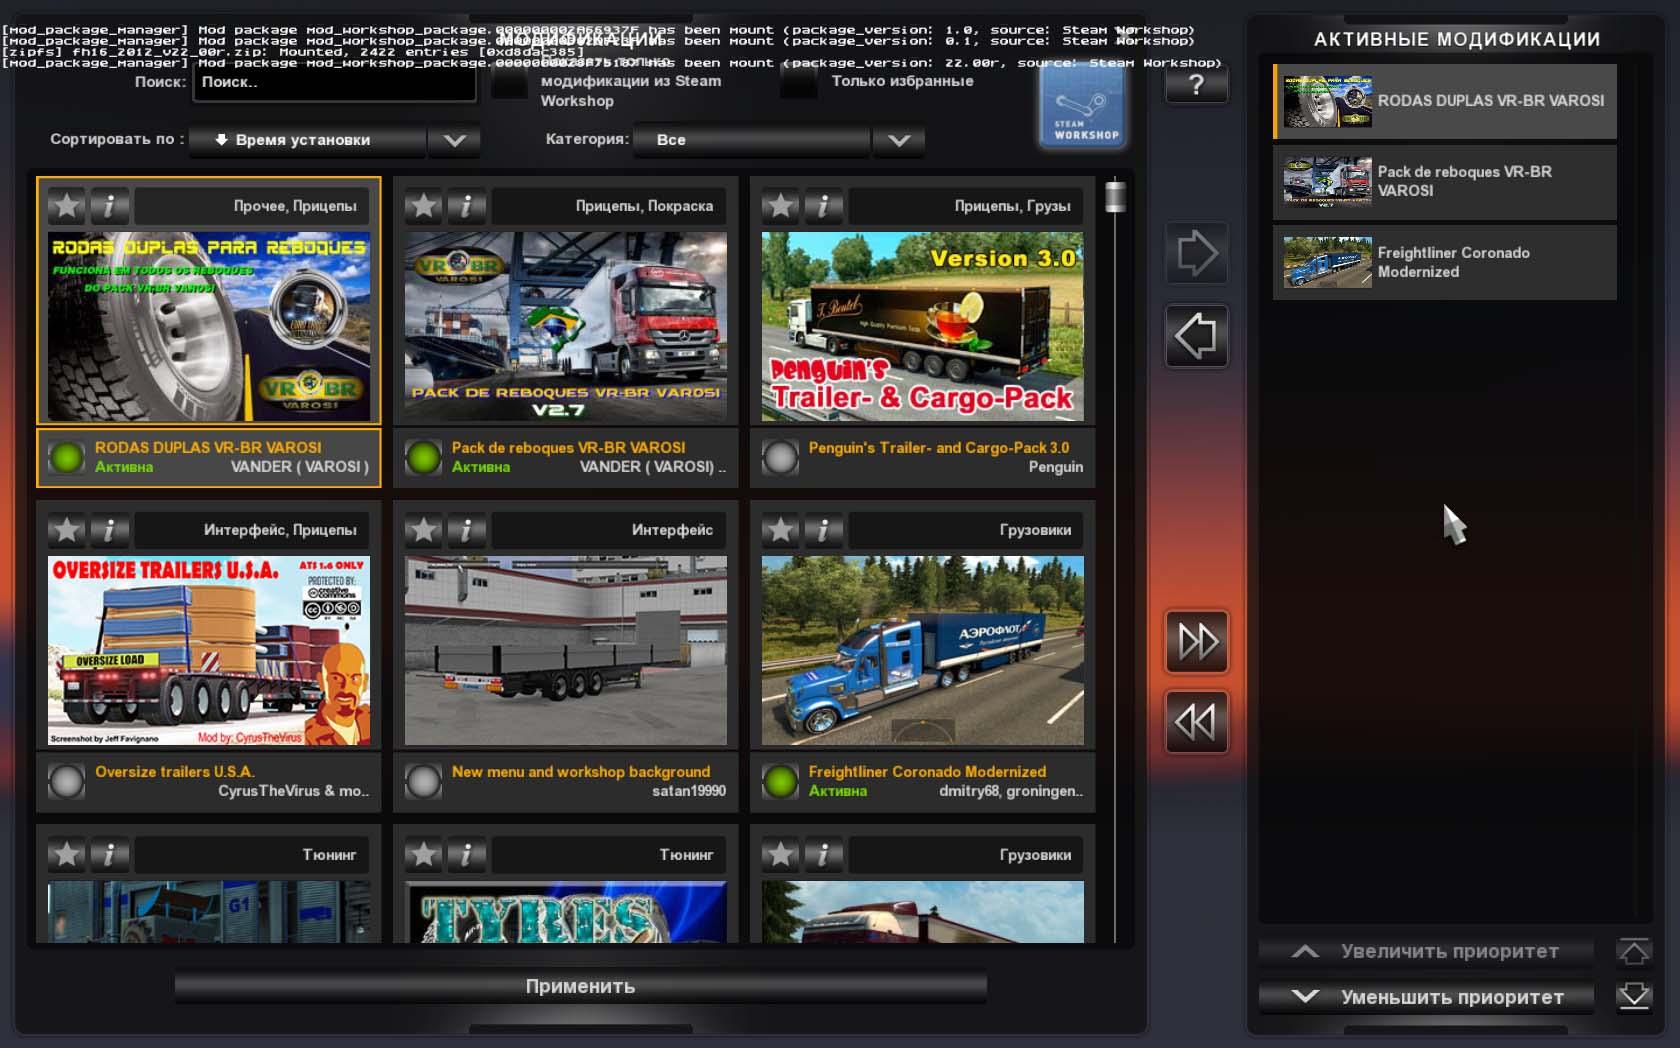
Task: Click Увеличить приоритет button
Action: 1426,951
